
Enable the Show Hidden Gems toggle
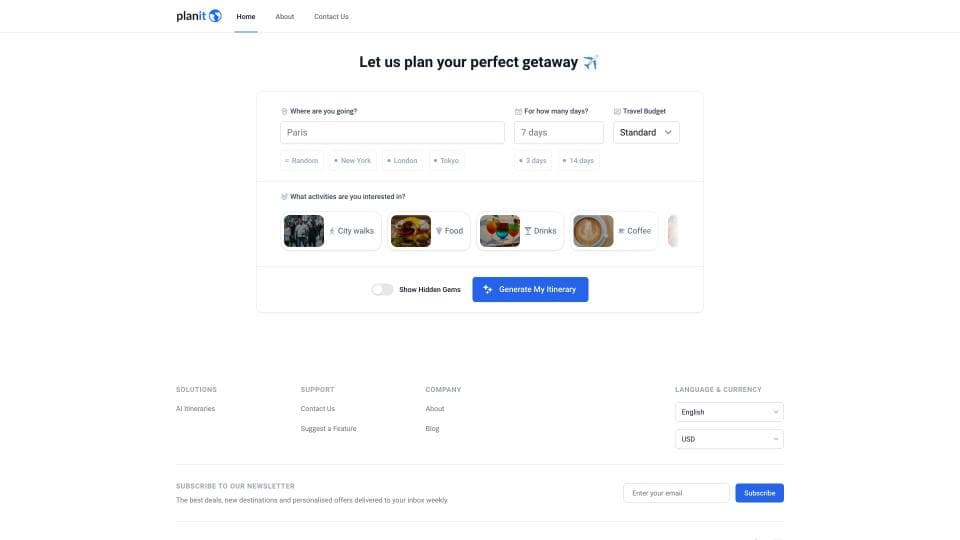[383, 290]
